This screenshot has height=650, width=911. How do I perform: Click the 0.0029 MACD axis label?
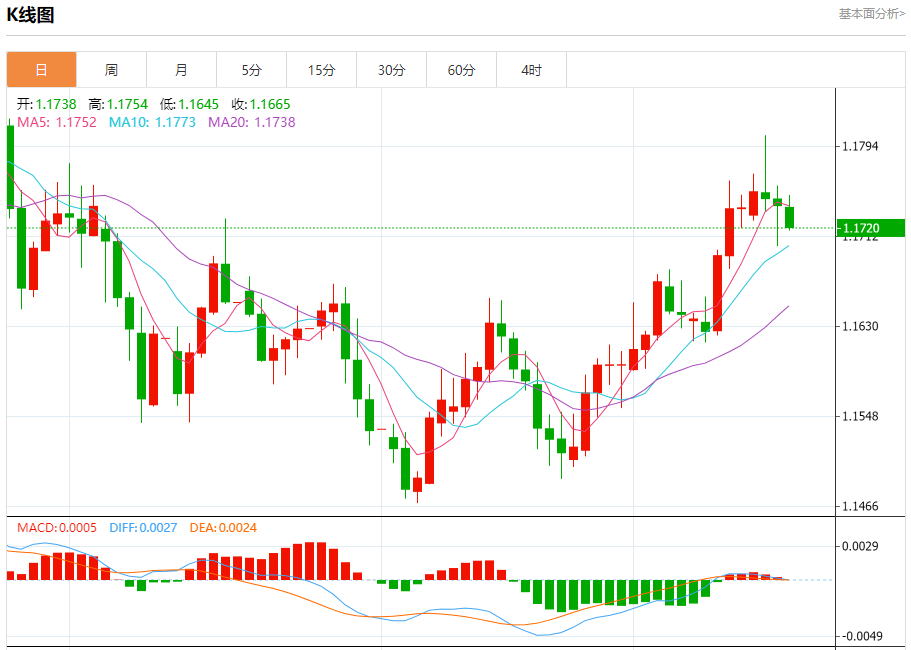coord(860,546)
